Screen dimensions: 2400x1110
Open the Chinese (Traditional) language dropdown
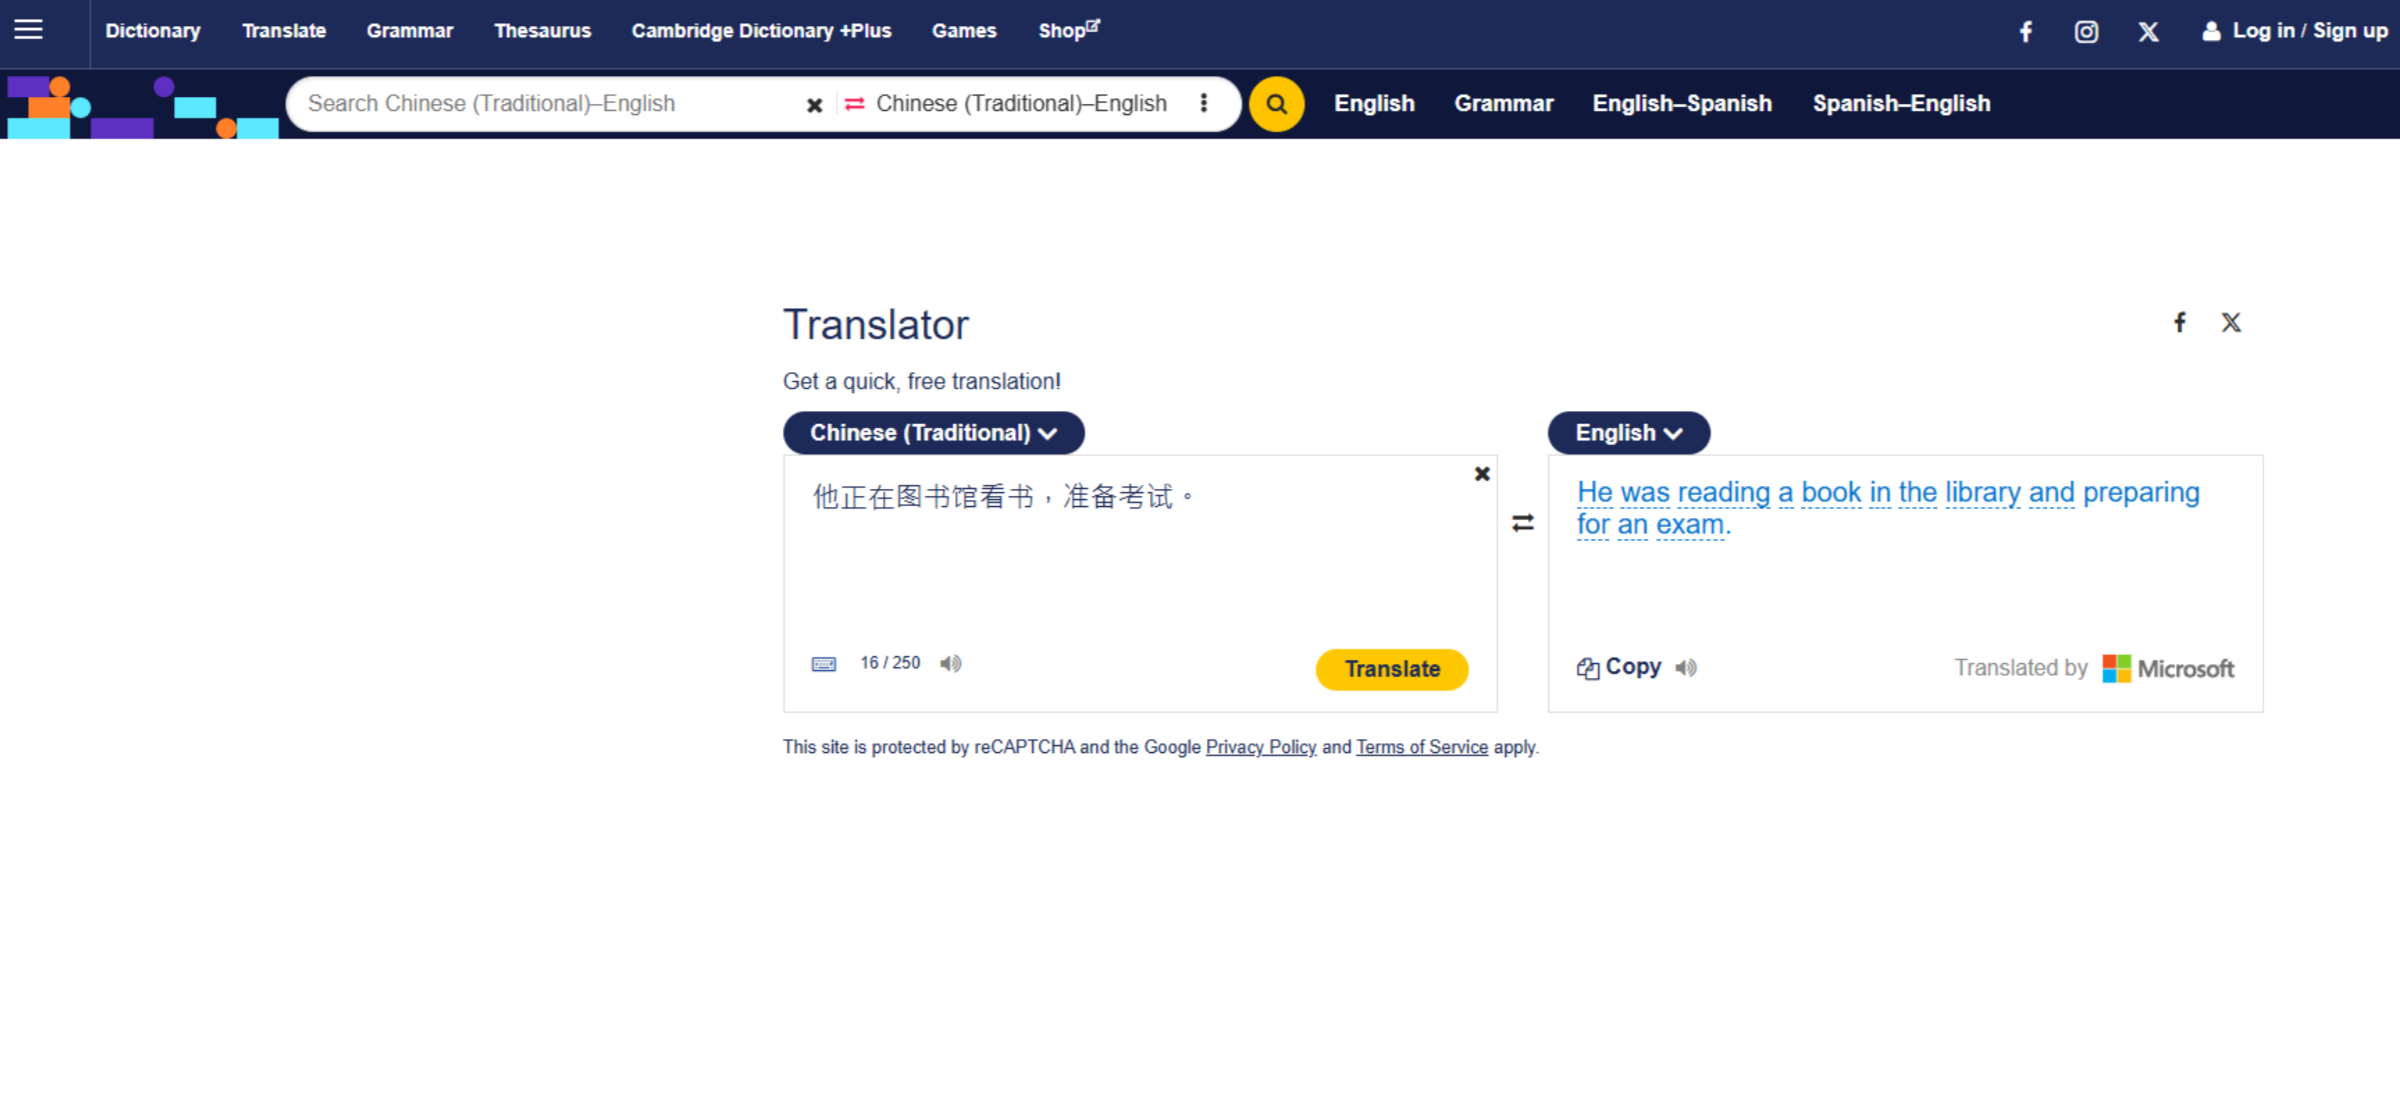tap(932, 432)
